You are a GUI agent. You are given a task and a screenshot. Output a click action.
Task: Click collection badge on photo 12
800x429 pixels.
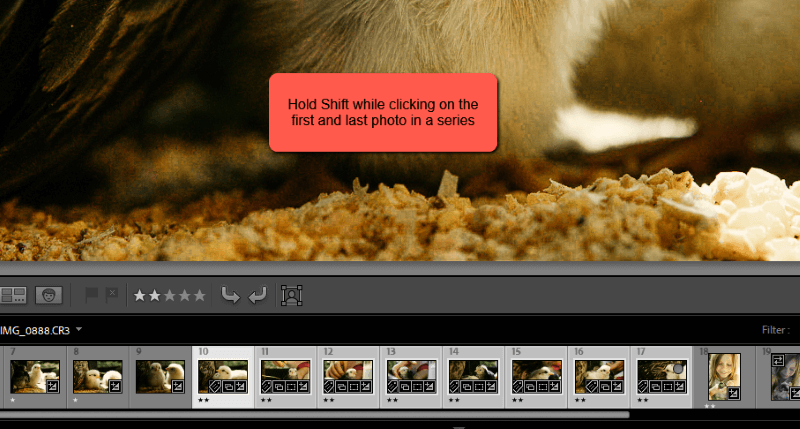[341, 387]
